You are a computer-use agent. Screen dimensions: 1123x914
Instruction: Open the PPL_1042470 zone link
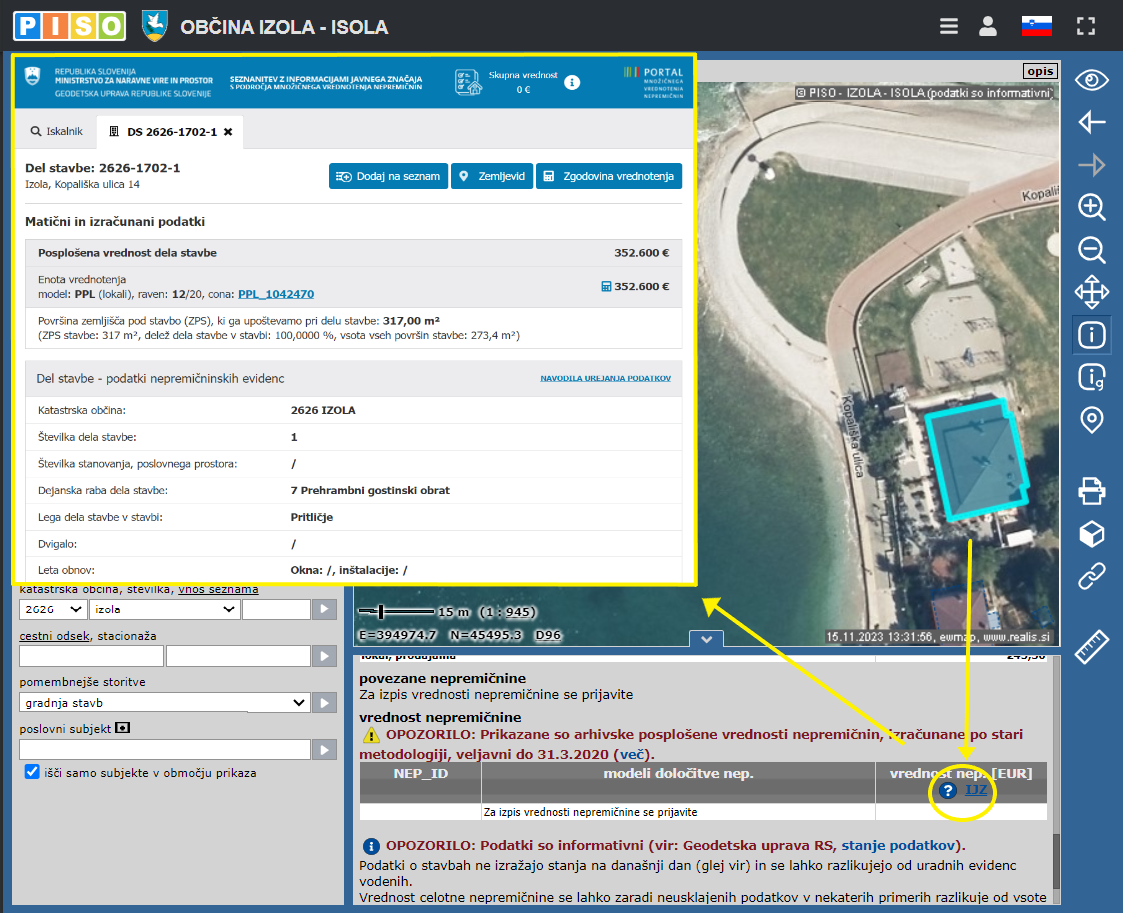[x=276, y=294]
